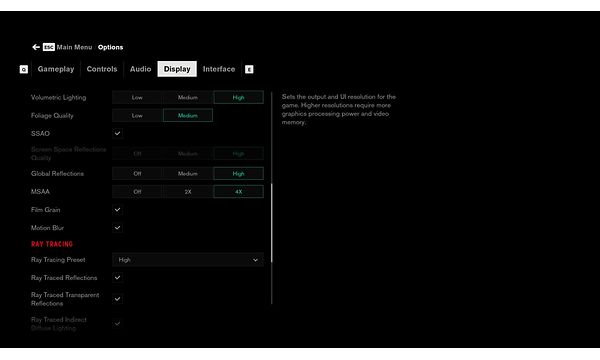This screenshot has height=360, width=600.
Task: Click the back arrow to Main Menu
Action: click(x=36, y=47)
